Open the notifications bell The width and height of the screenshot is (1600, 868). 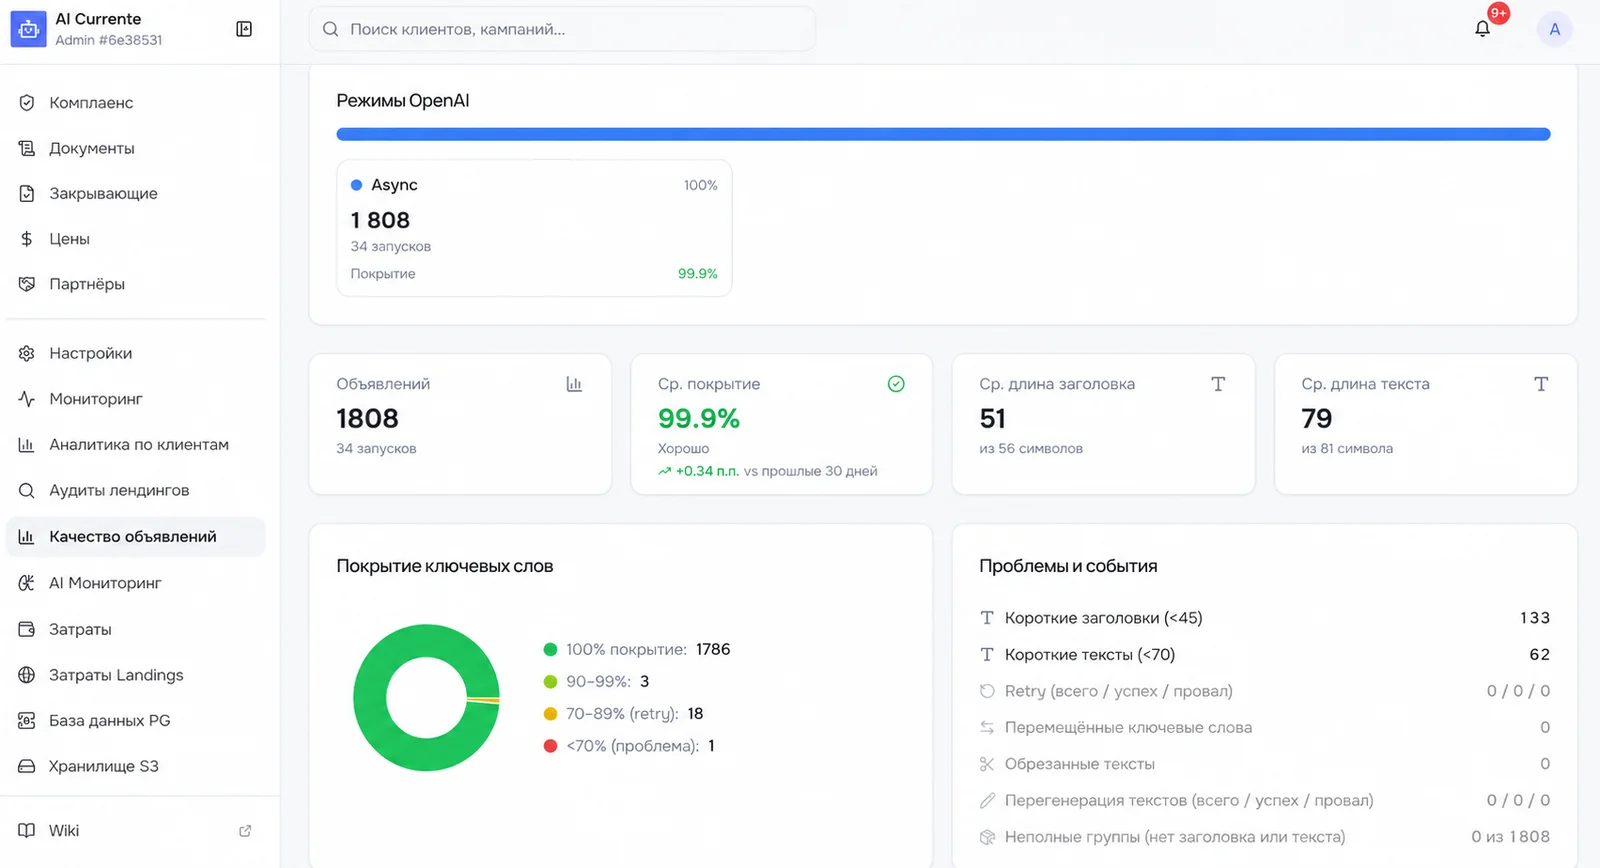[1482, 29]
